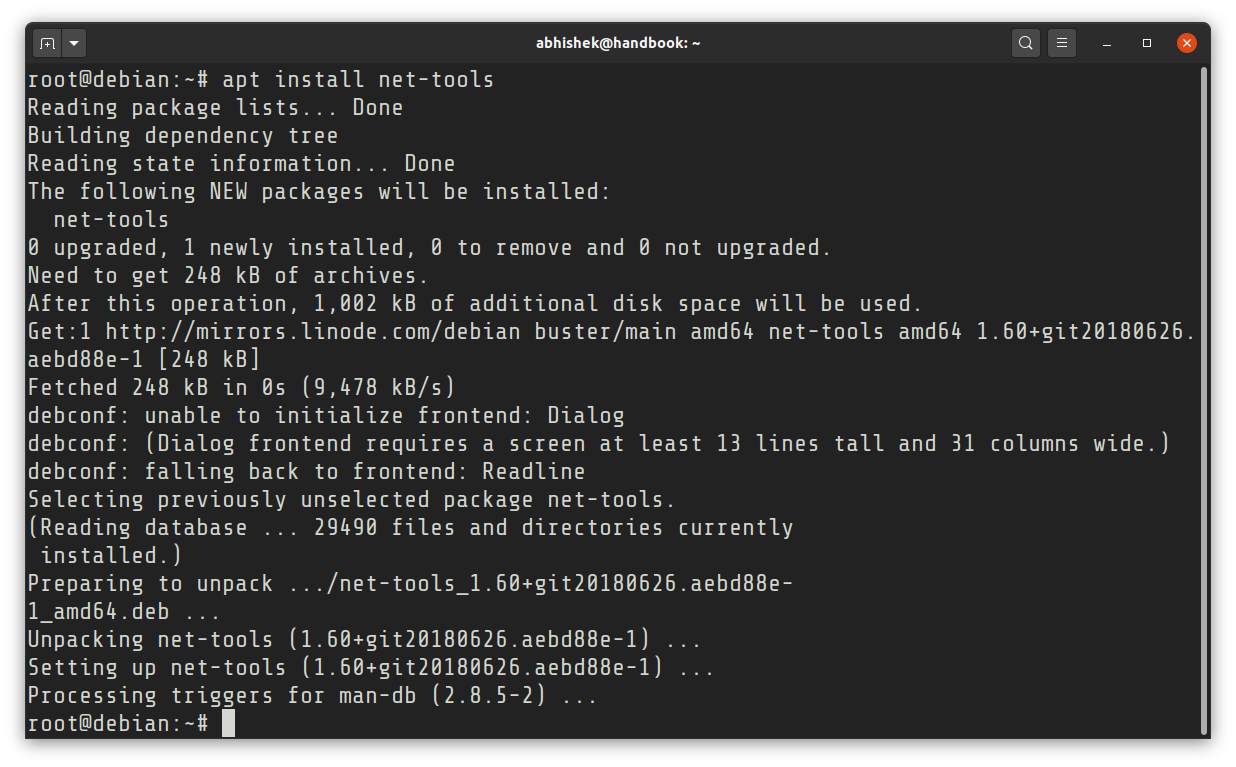The width and height of the screenshot is (1236, 767).
Task: Open the dropdown arrow next to the new-tab button
Action: (x=73, y=43)
